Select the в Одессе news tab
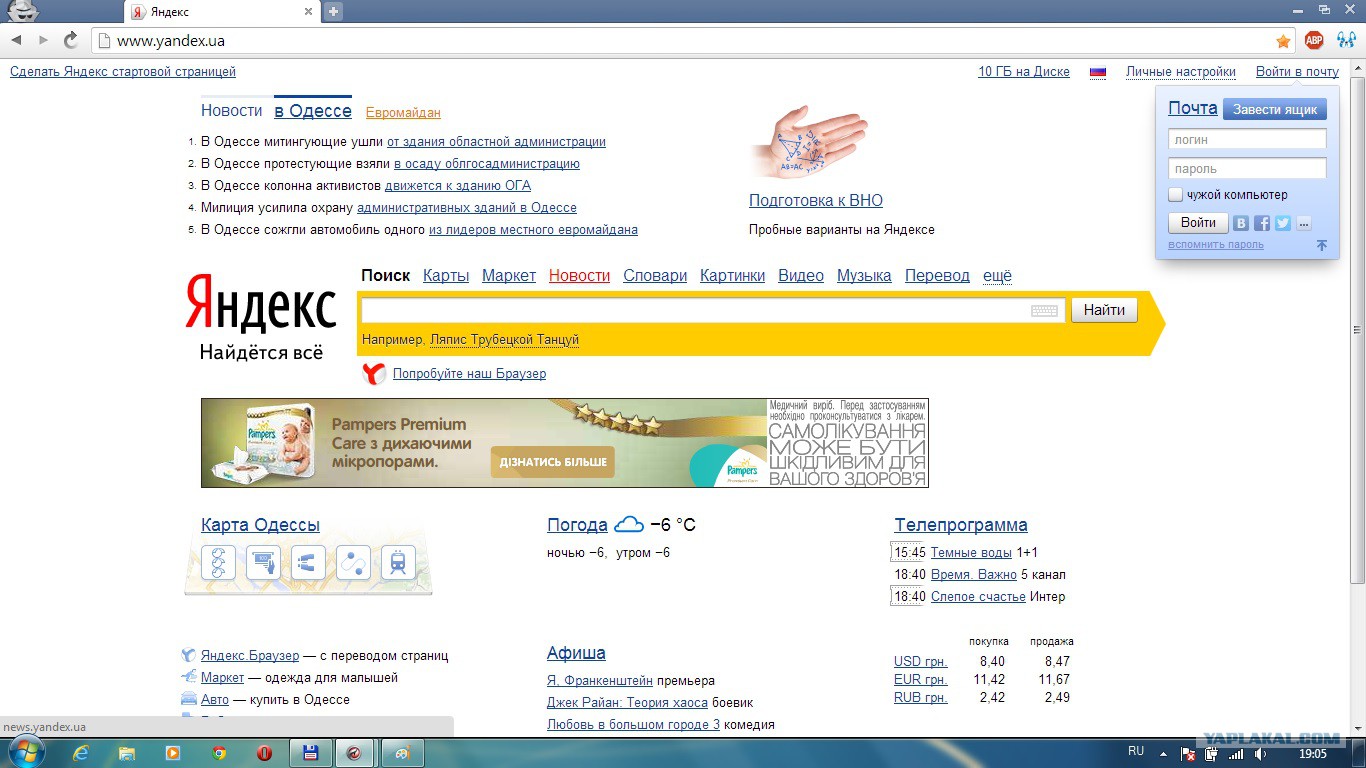This screenshot has width=1366, height=768. click(313, 111)
